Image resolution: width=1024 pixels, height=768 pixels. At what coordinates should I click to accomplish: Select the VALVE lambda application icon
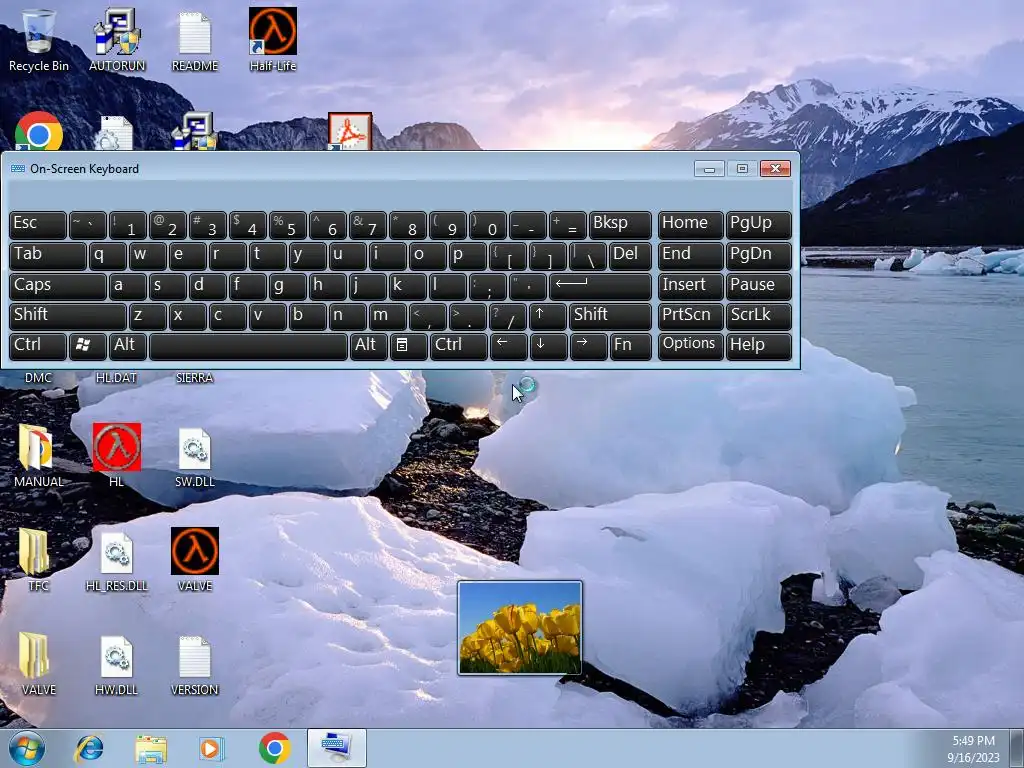195,559
